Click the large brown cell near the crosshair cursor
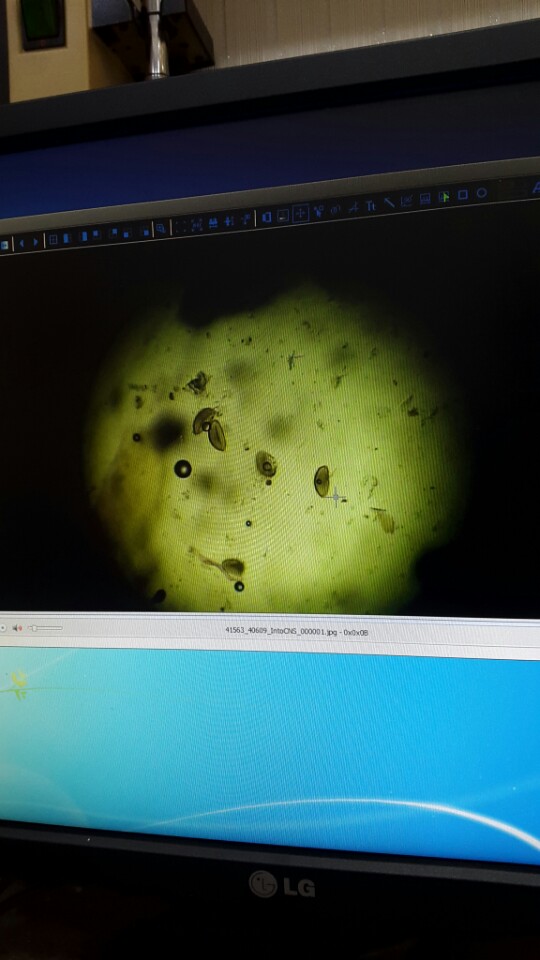Viewport: 540px width, 960px height. tap(321, 481)
